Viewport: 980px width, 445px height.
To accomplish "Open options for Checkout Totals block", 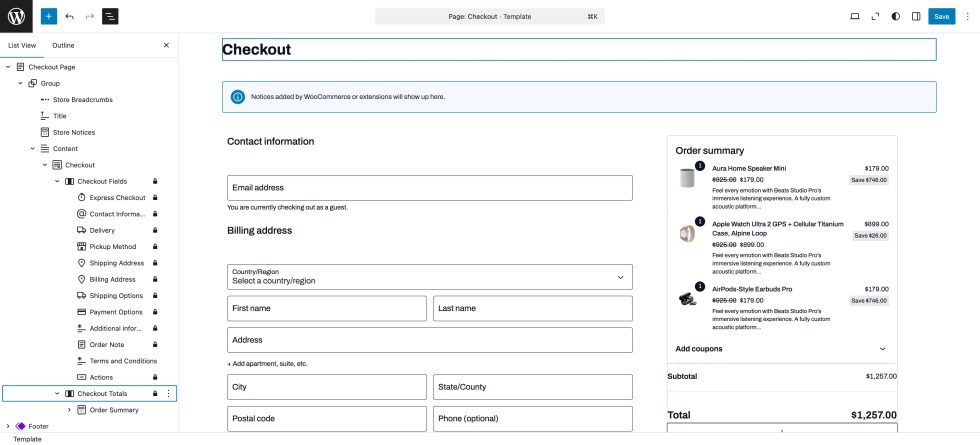I will (168, 394).
